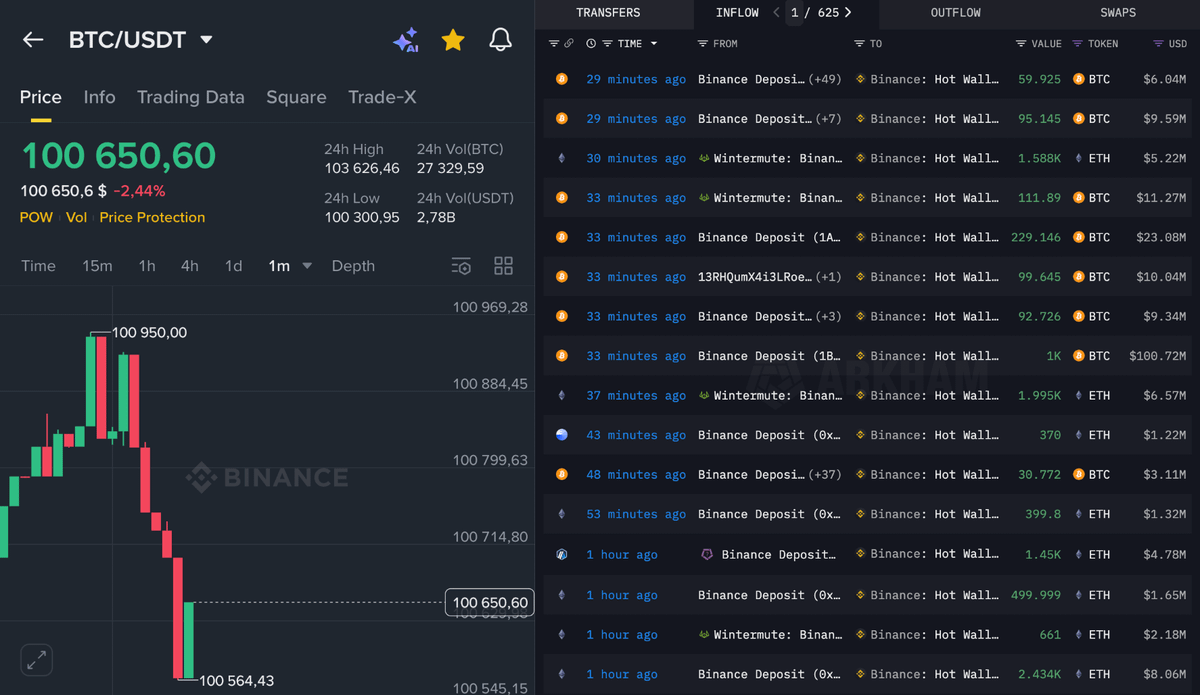The width and height of the screenshot is (1200, 695).
Task: Open Binance Deposit (1A sender in $23.08M row
Action: pyautogui.click(x=770, y=238)
